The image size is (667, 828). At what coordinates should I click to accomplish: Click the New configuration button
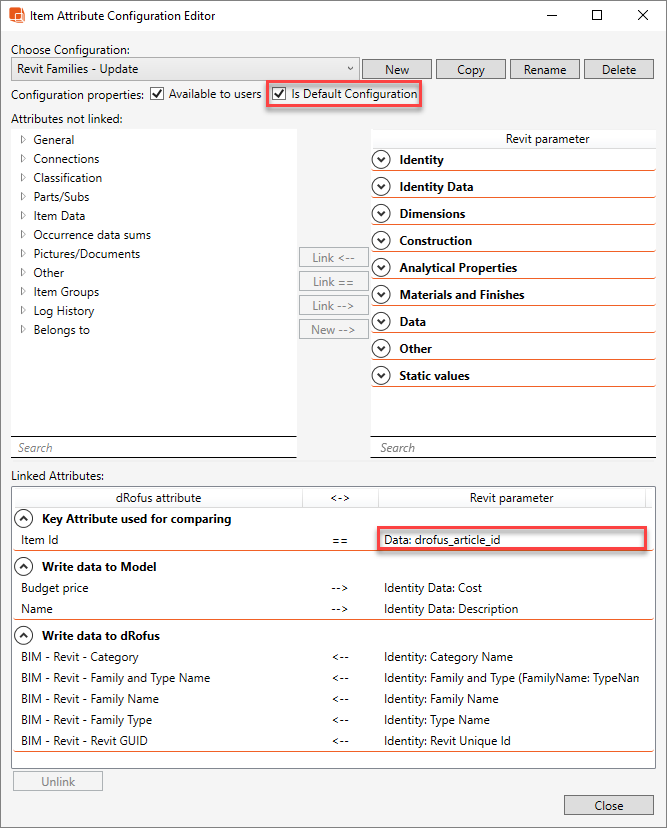coord(397,69)
